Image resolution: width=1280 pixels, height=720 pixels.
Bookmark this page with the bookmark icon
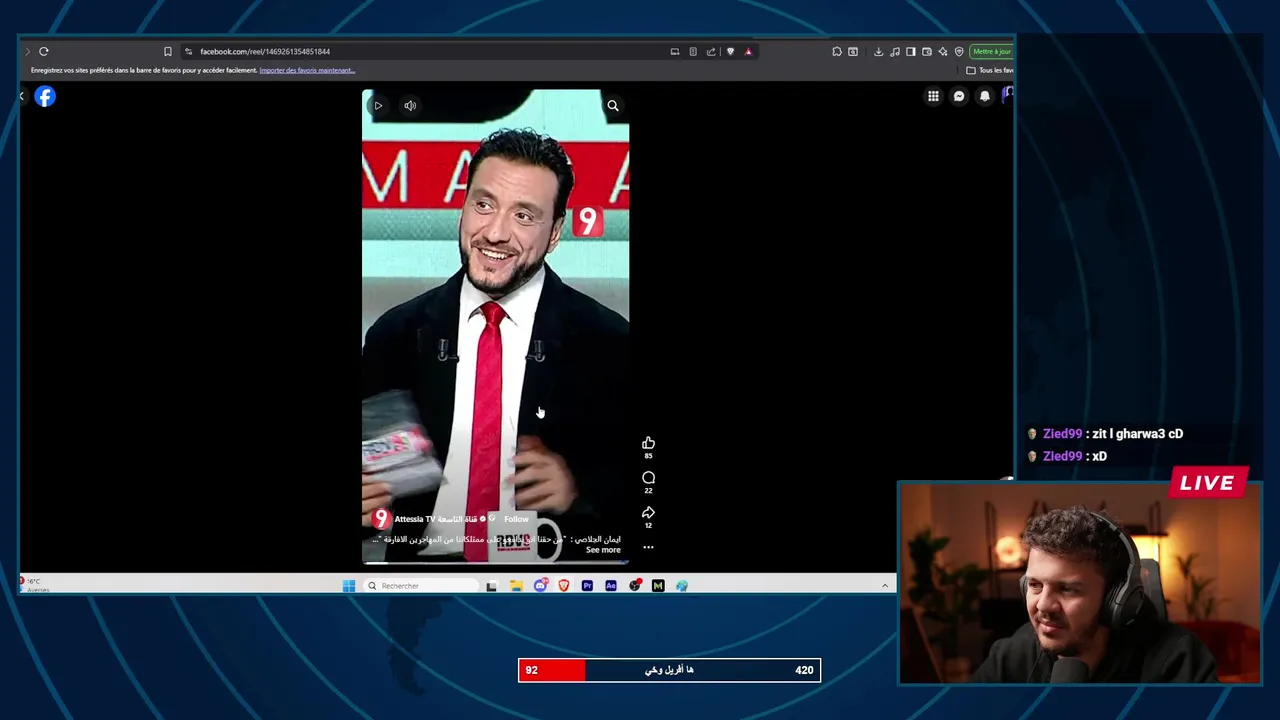pyautogui.click(x=168, y=51)
